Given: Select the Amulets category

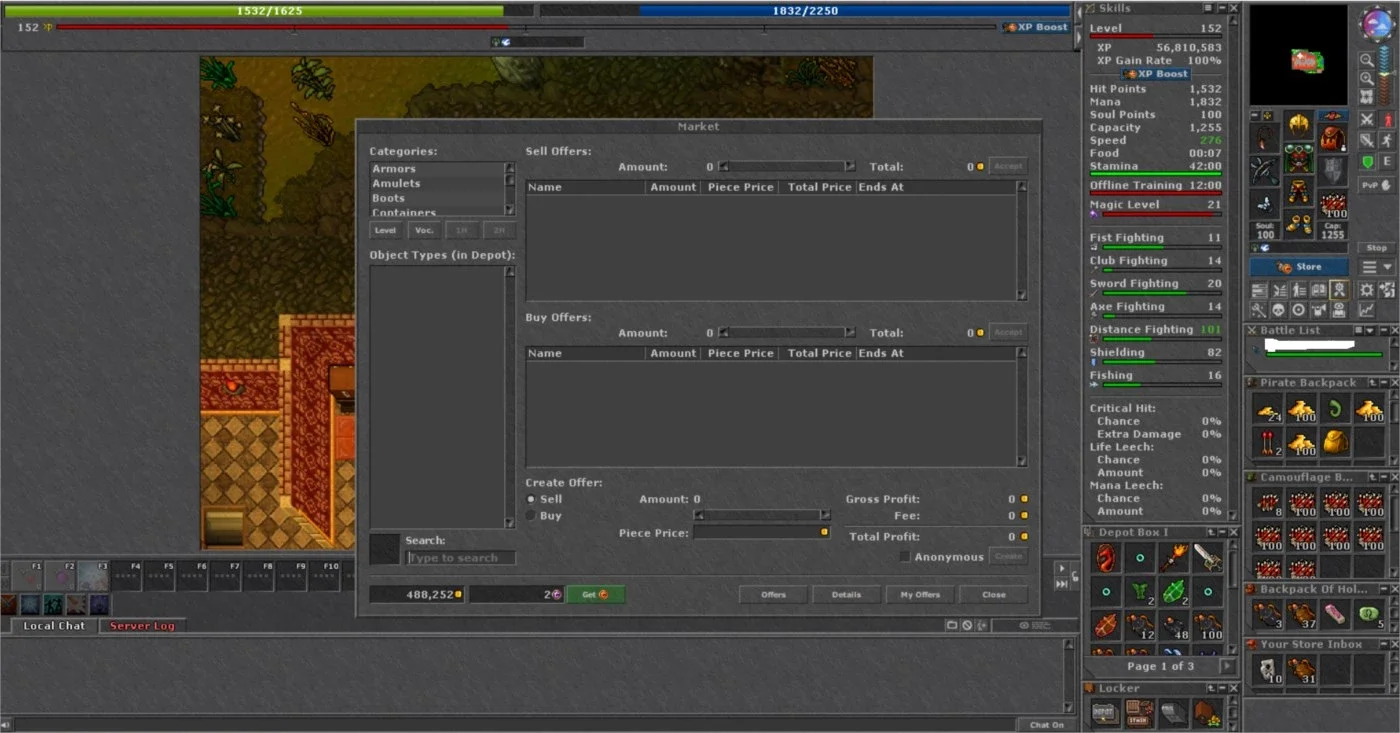Looking at the screenshot, I should (x=435, y=184).
